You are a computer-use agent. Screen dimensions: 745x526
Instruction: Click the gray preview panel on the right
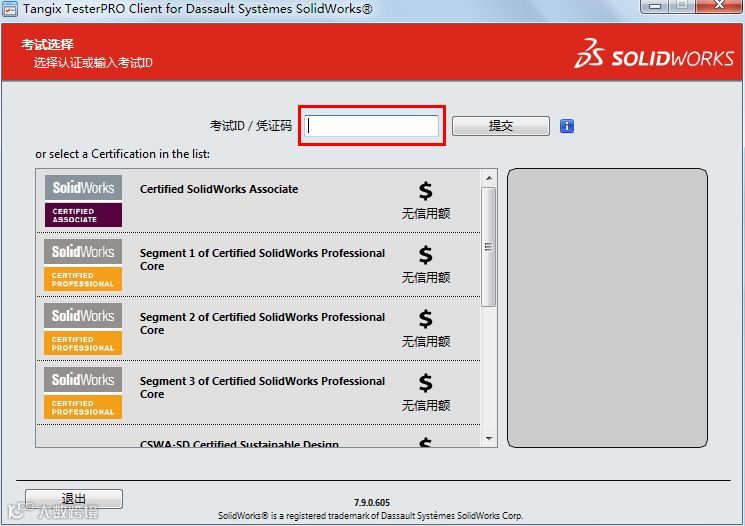click(607, 308)
